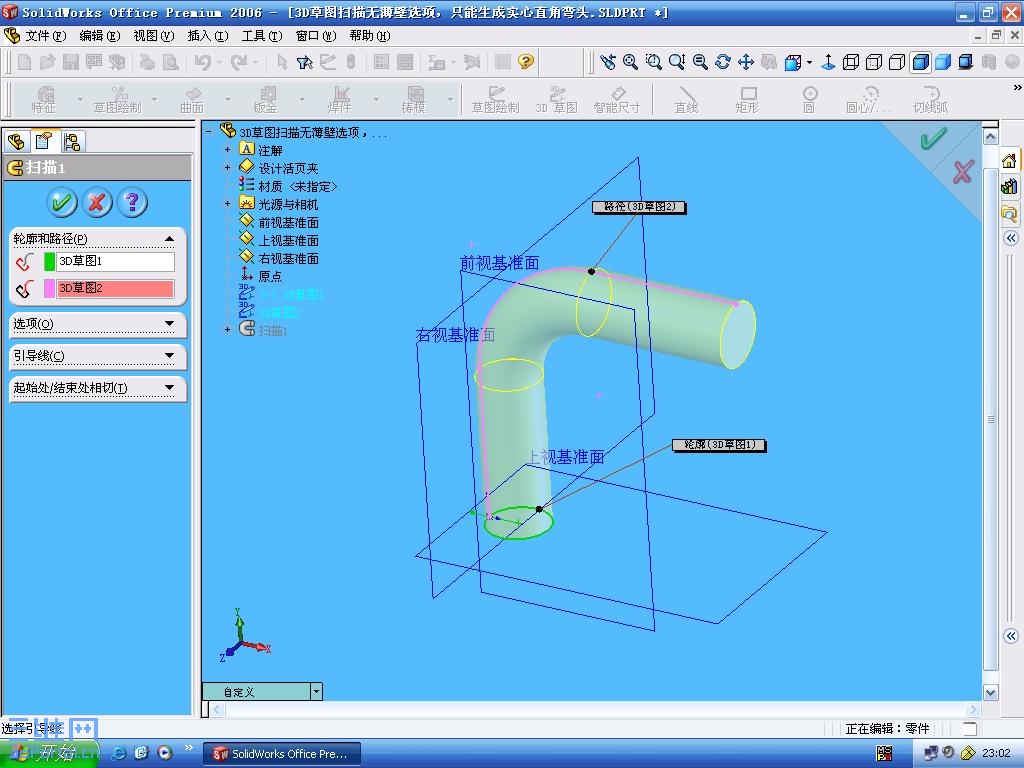The width and height of the screenshot is (1024, 768).
Task: Open the 帮助 menu
Action: click(370, 35)
